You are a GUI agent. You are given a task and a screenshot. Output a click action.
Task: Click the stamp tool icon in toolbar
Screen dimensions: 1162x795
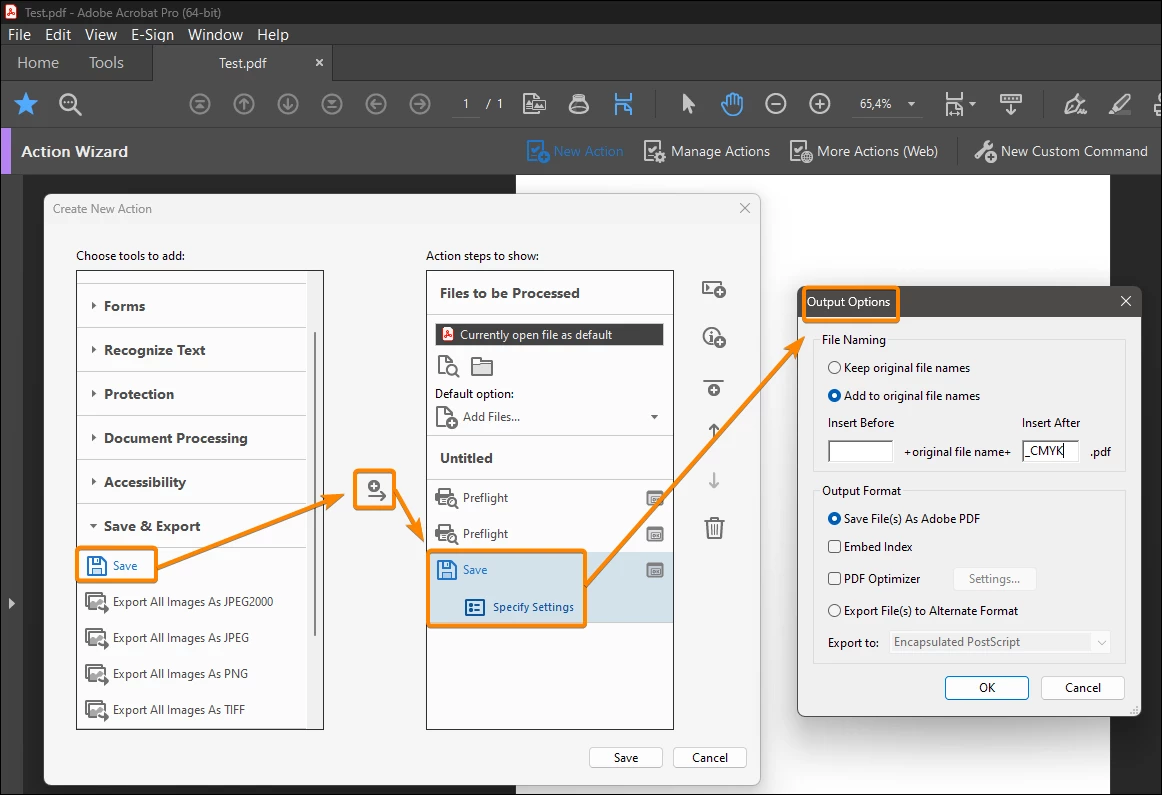coord(579,104)
